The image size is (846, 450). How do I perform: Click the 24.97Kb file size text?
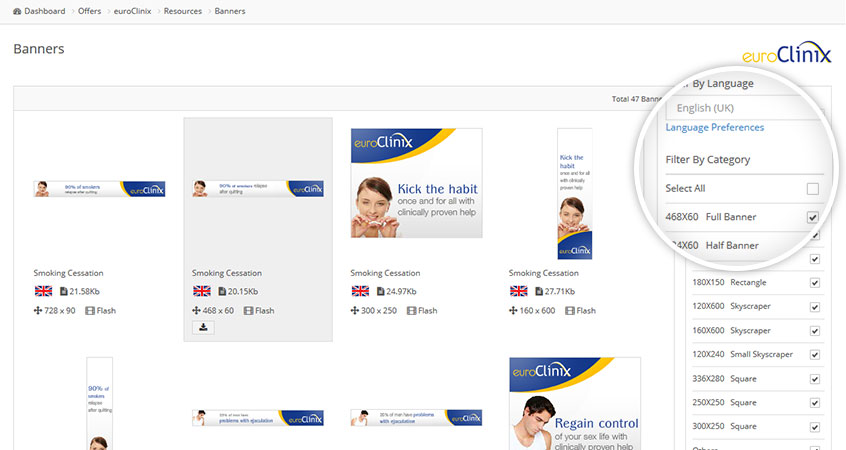tap(401, 291)
